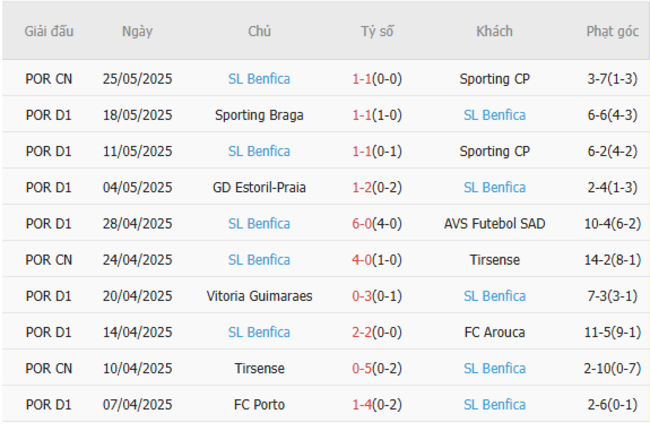
Task: Click the 0-5 (0-2) score
Action: click(x=377, y=369)
